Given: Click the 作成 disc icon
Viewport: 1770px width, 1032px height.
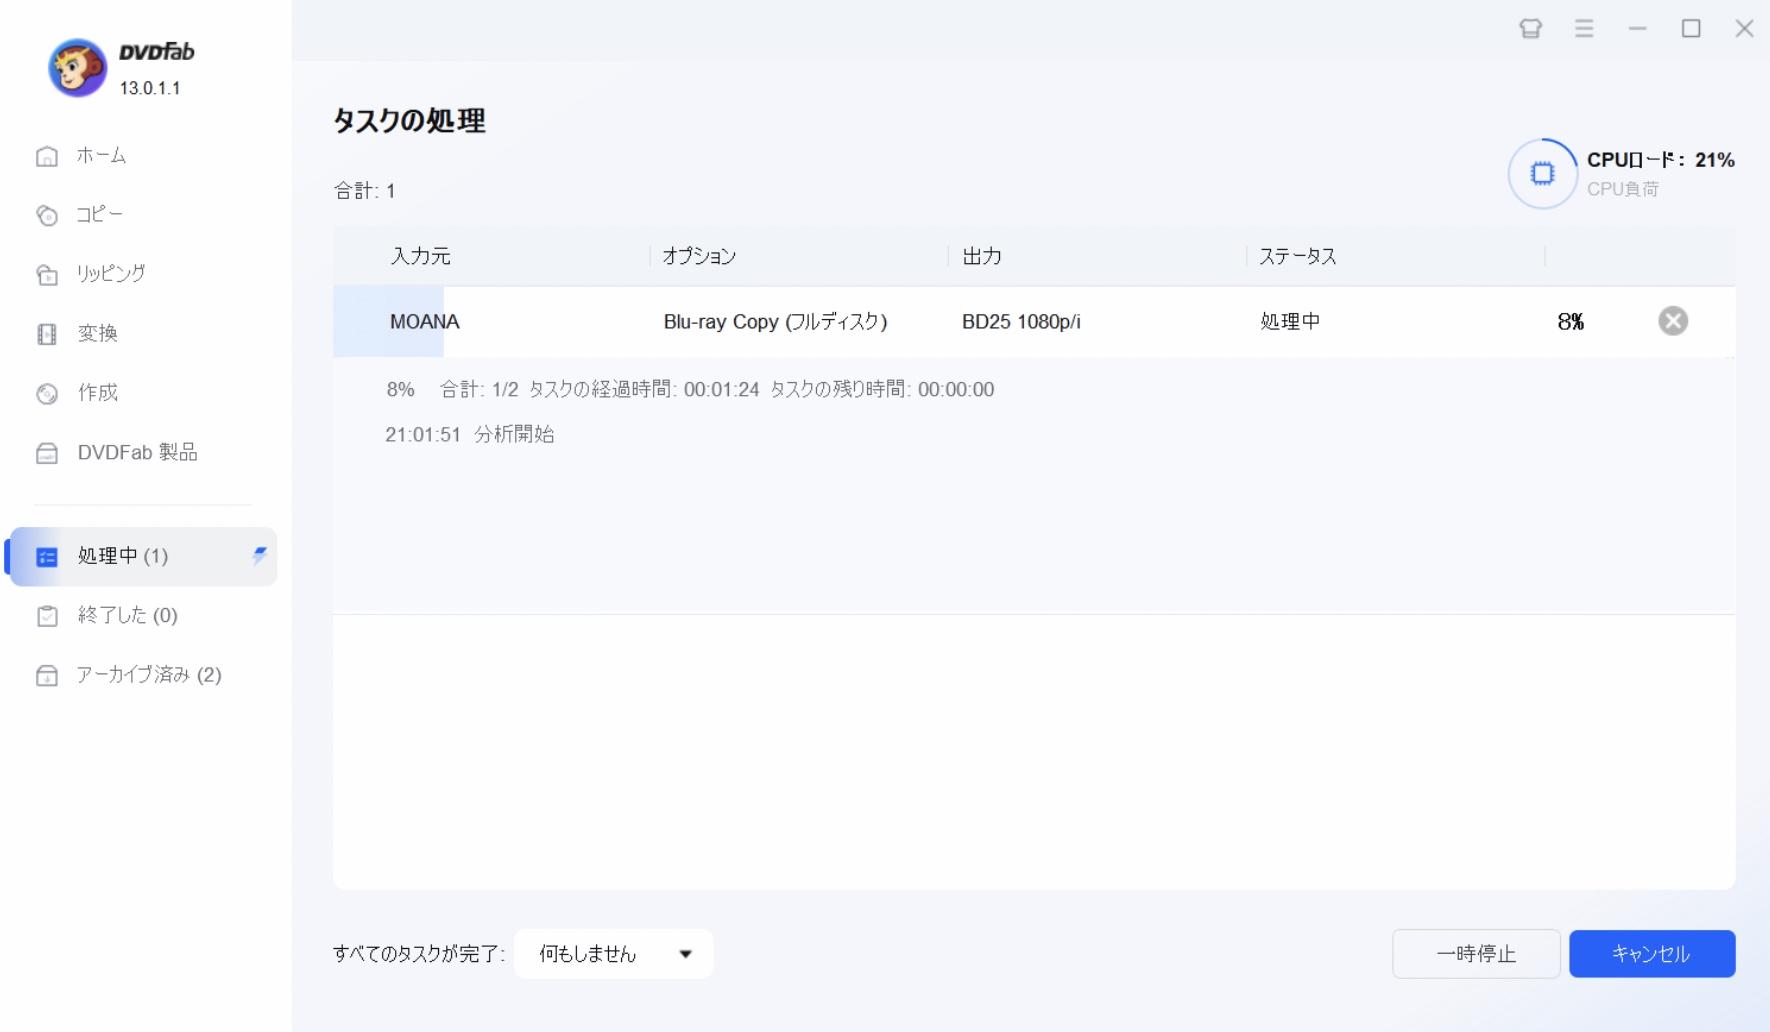Looking at the screenshot, I should [x=47, y=393].
